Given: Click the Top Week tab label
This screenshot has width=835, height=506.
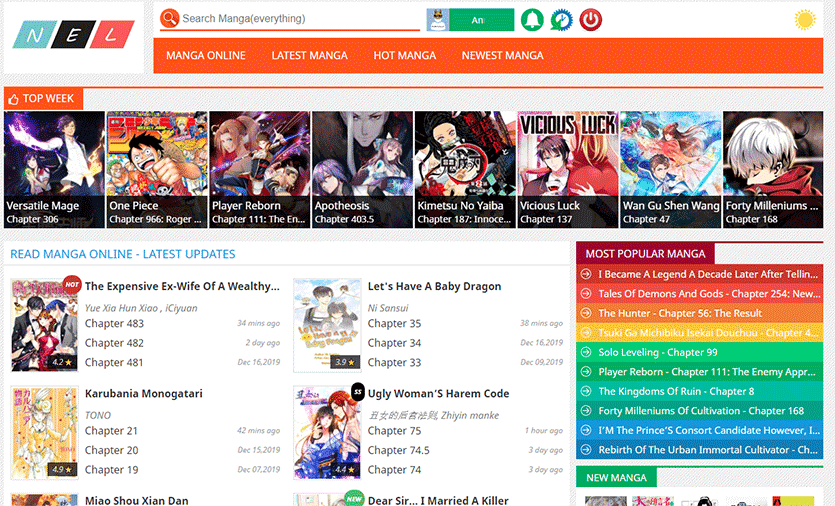Looking at the screenshot, I should 43,99.
